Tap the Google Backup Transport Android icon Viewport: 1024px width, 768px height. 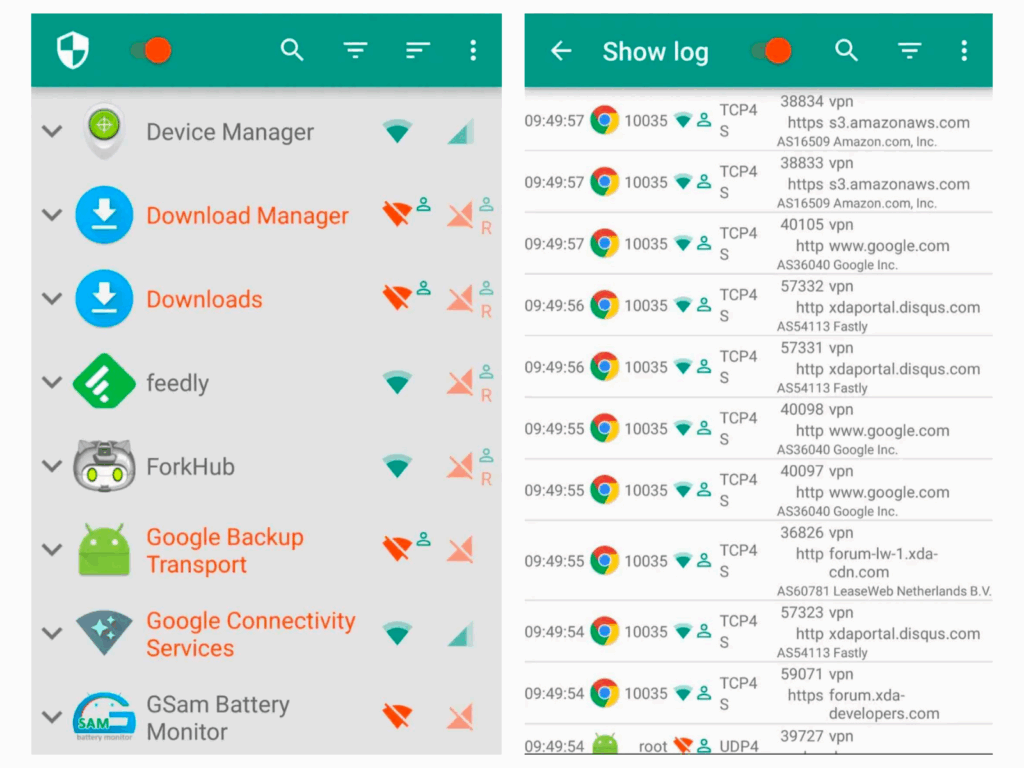click(x=104, y=549)
